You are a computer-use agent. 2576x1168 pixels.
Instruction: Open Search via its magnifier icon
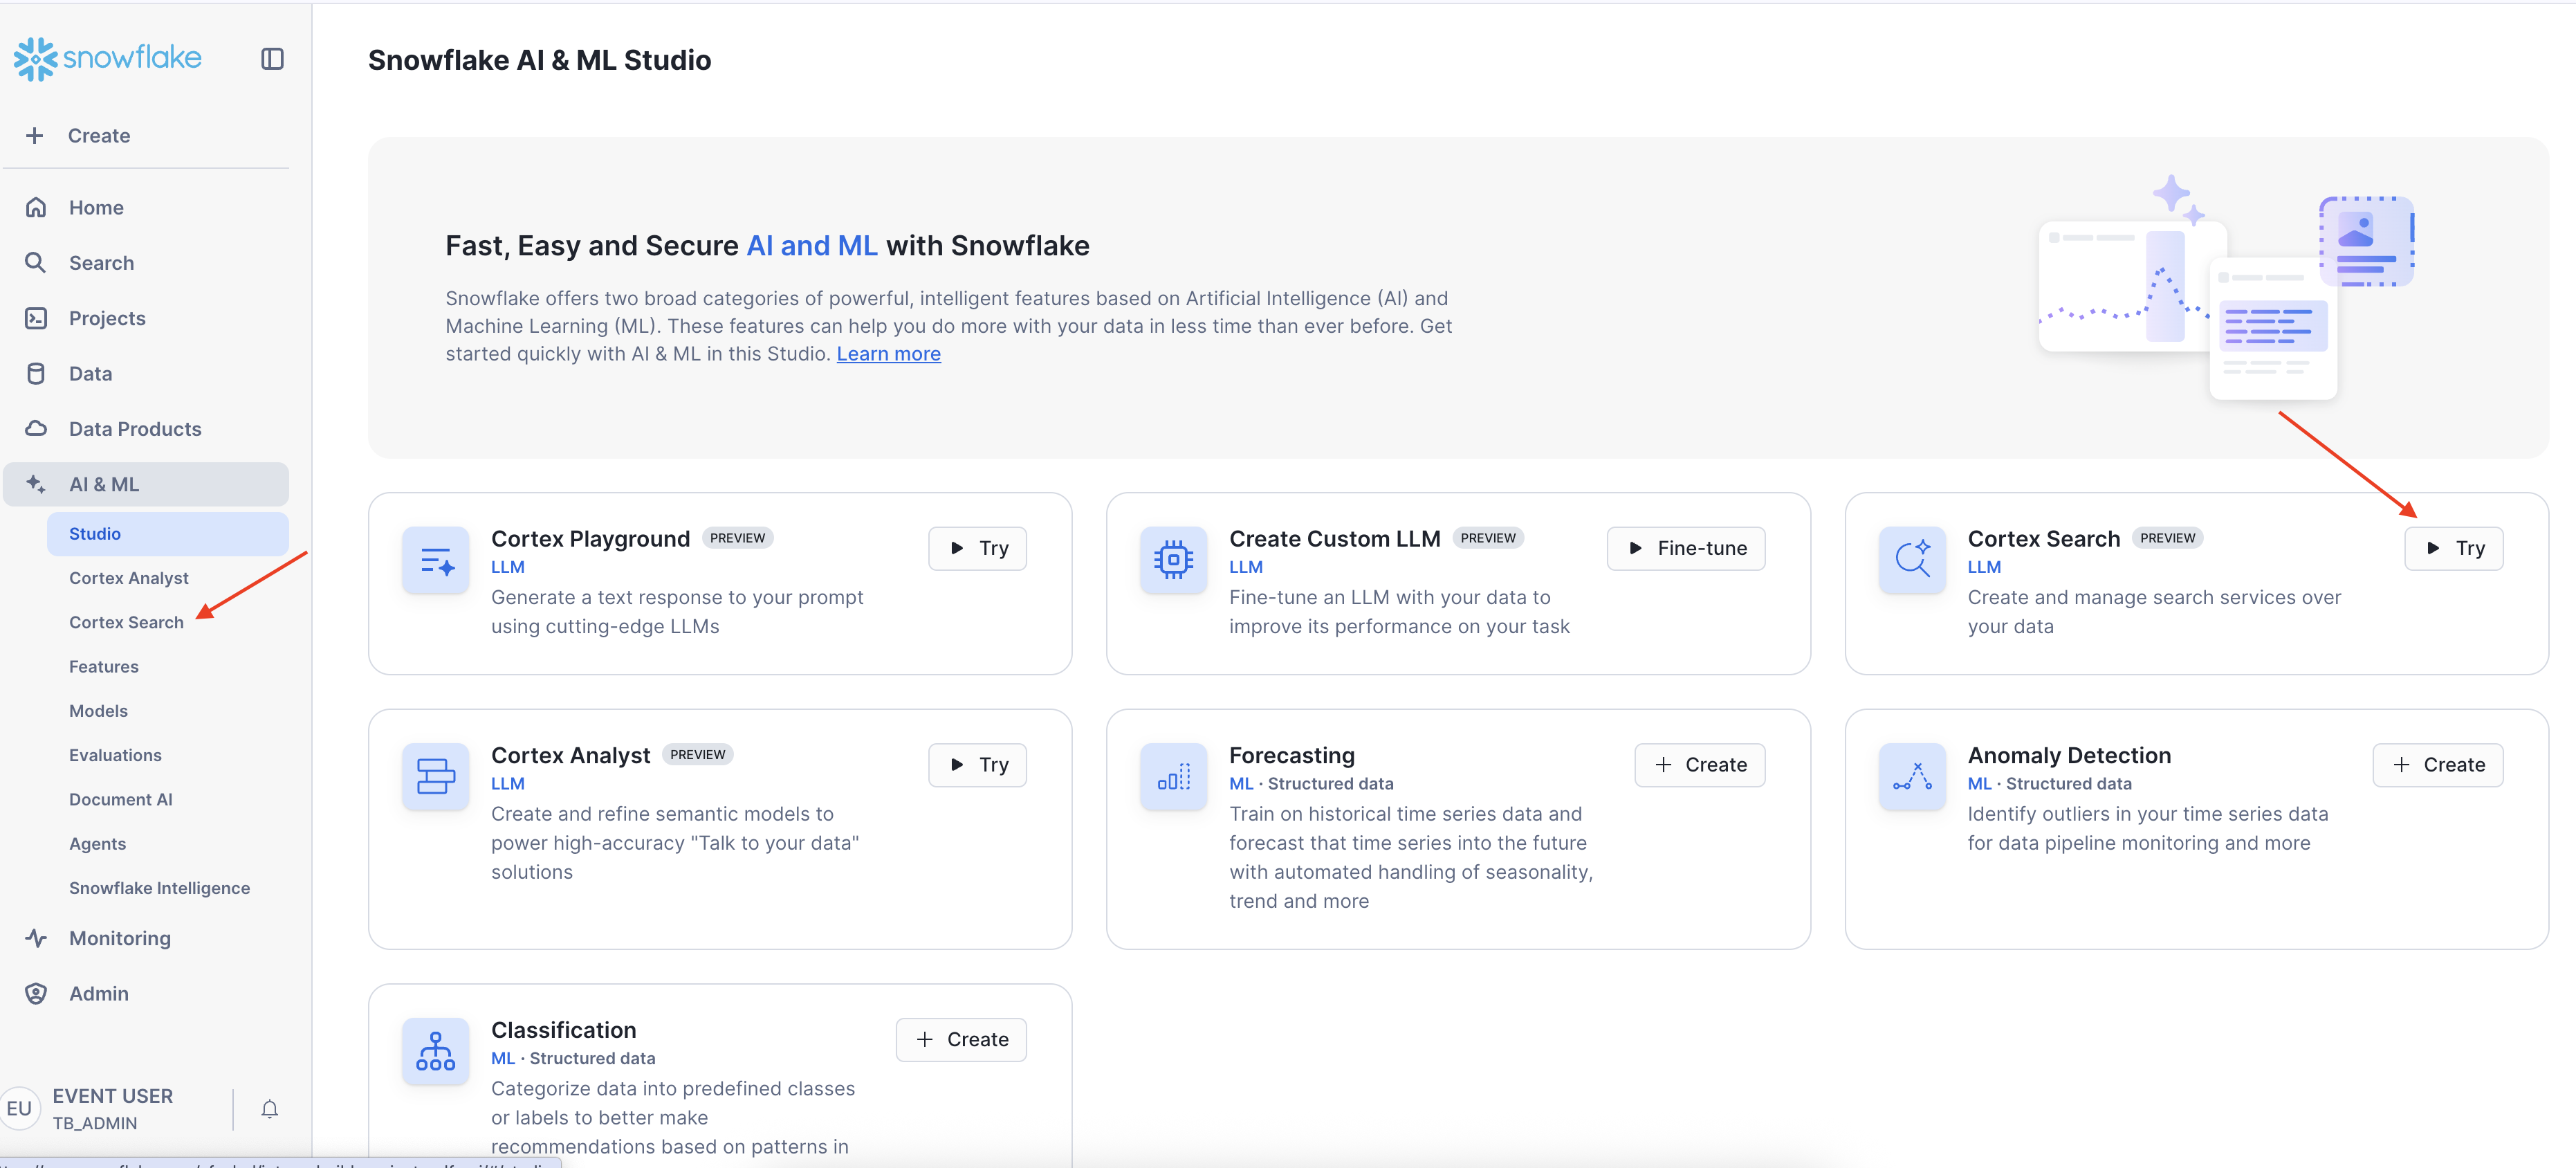[36, 262]
